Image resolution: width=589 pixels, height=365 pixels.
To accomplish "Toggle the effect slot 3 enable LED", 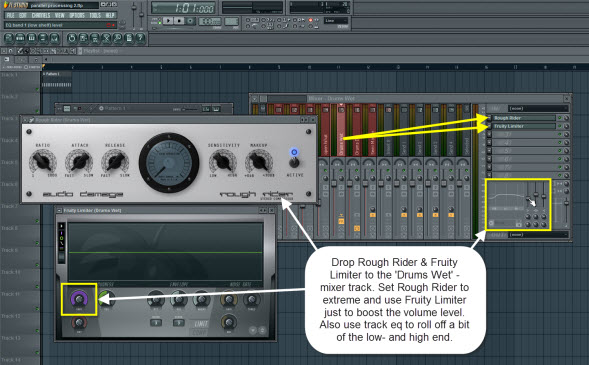I will [x=559, y=134].
